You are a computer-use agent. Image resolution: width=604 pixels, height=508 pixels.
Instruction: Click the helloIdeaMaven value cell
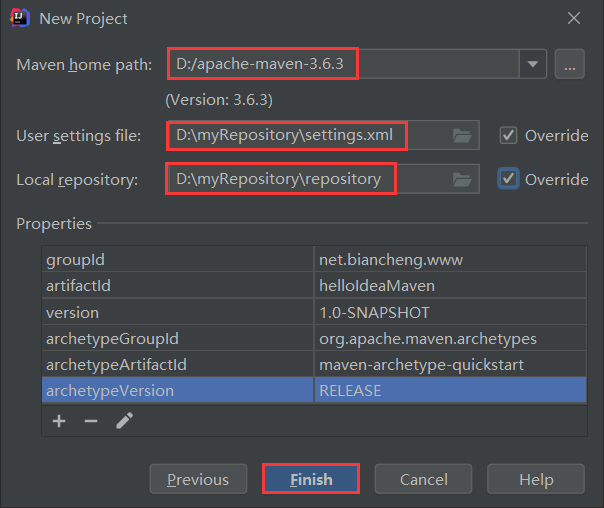coord(450,285)
